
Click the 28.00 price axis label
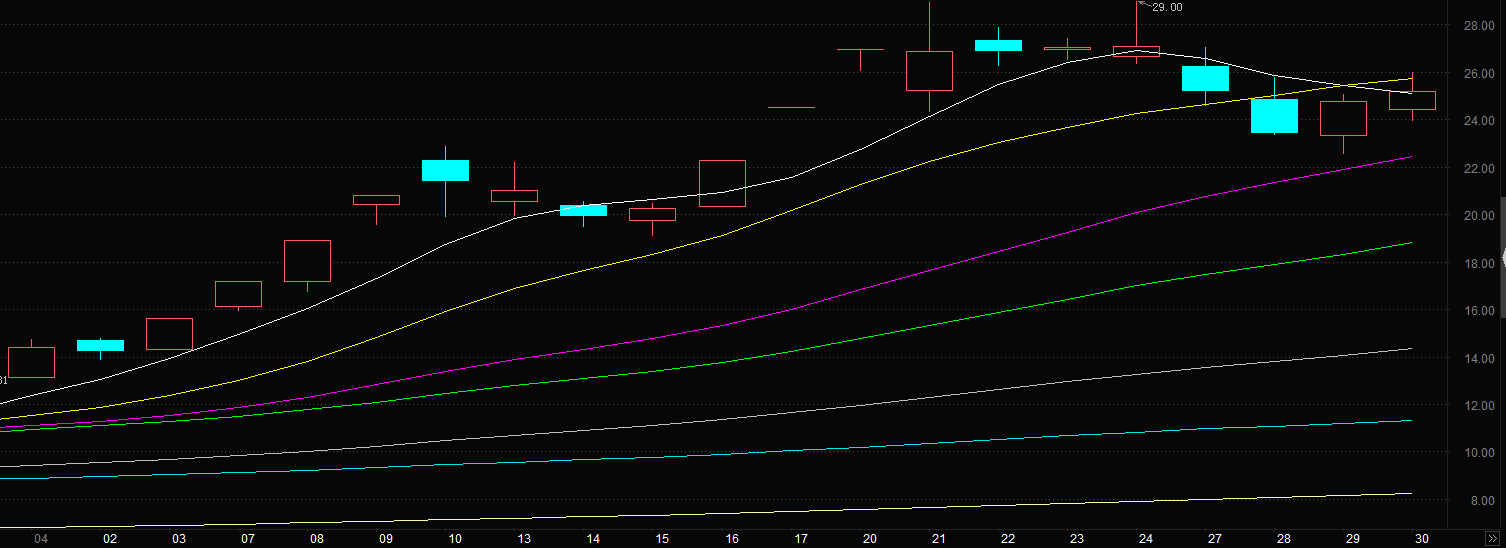pyautogui.click(x=1478, y=26)
